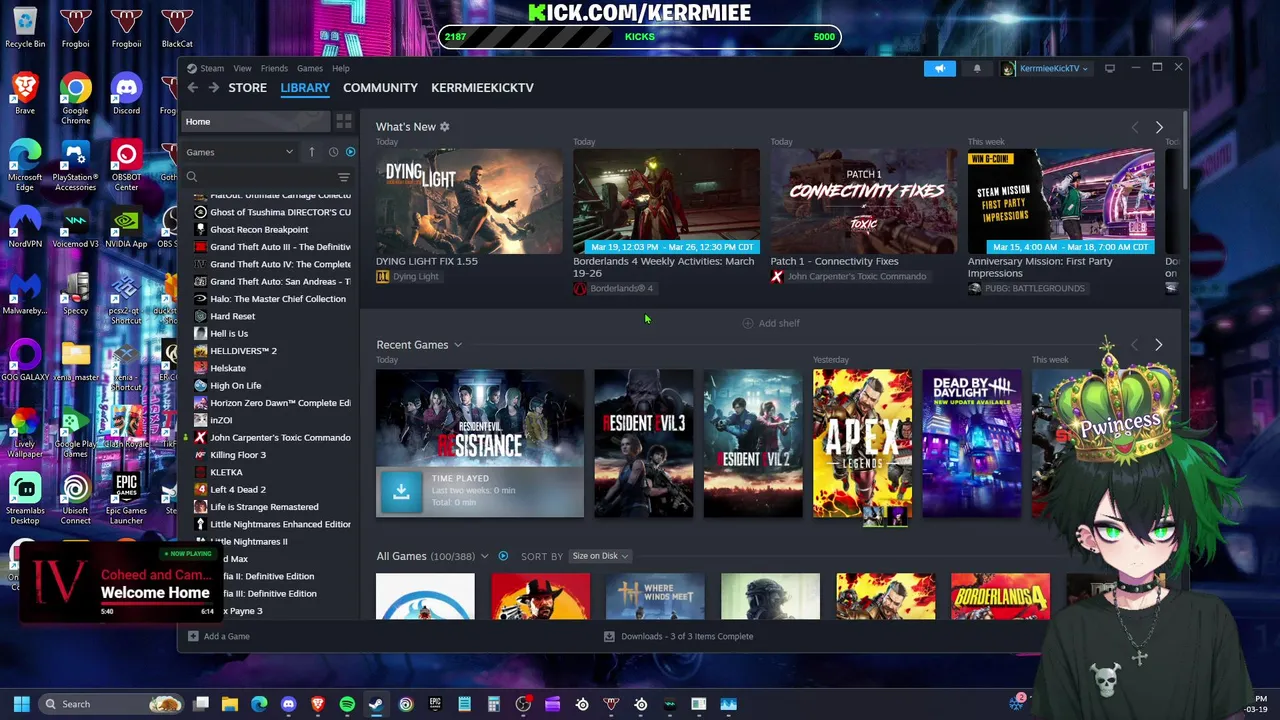
Task: Toggle the sort-ascending arrow in sidebar
Action: pyautogui.click(x=311, y=152)
